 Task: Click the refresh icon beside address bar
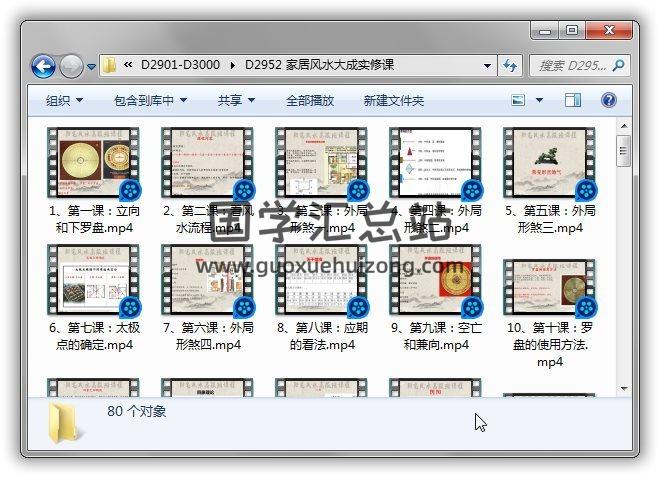[x=510, y=66]
